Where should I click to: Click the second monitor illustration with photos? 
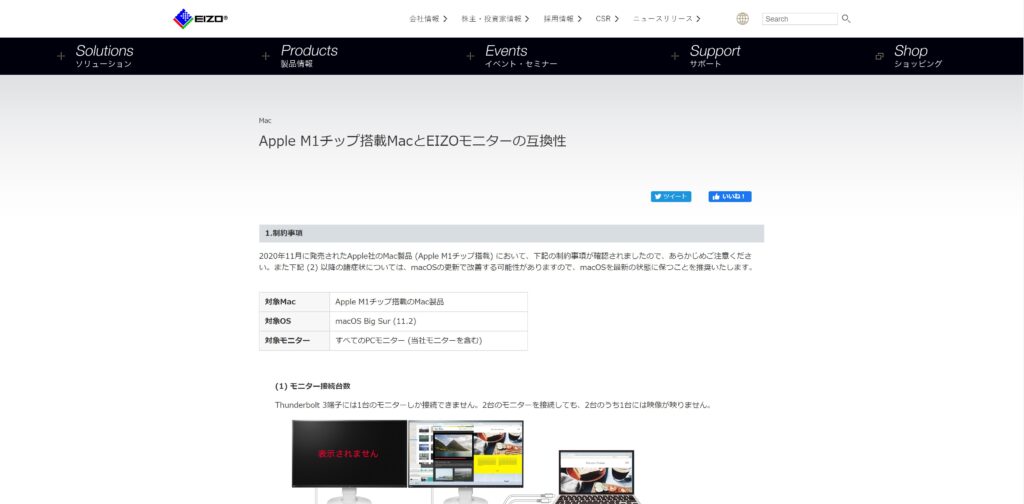[466, 453]
